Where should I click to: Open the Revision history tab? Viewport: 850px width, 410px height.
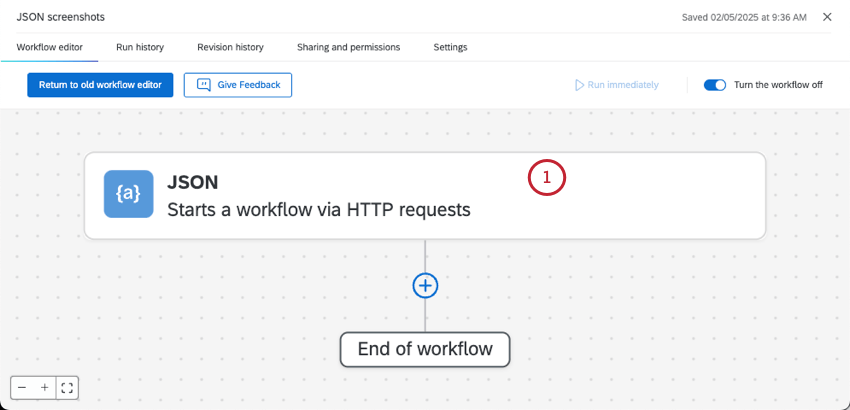tap(230, 47)
